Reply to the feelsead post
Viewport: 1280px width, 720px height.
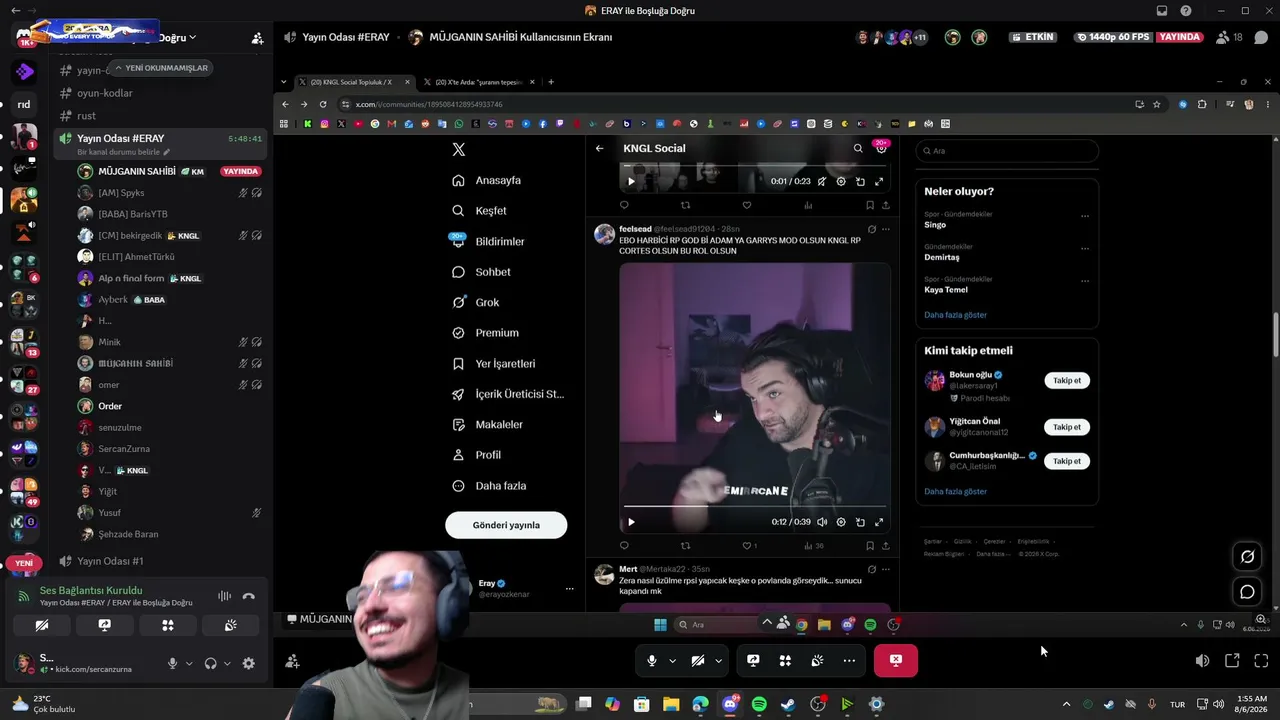(624, 546)
